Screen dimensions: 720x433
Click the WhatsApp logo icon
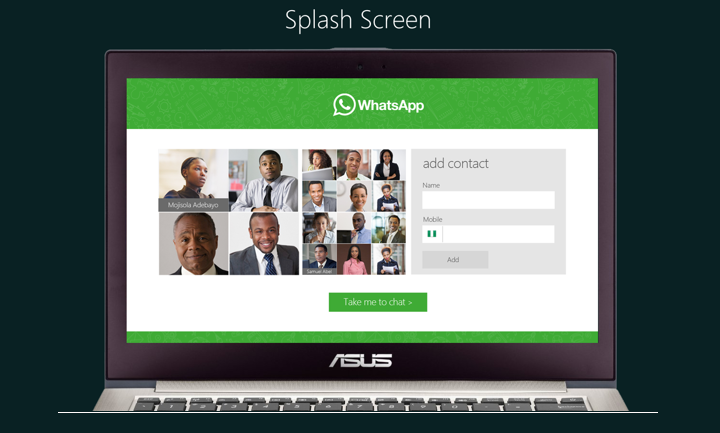(x=344, y=105)
